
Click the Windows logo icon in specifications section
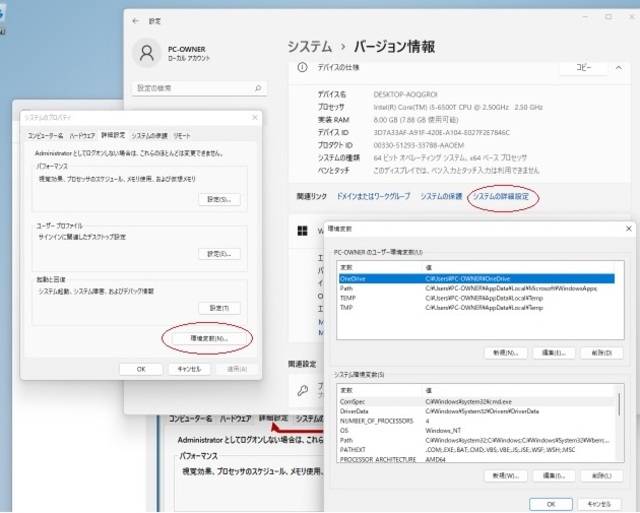(302, 231)
